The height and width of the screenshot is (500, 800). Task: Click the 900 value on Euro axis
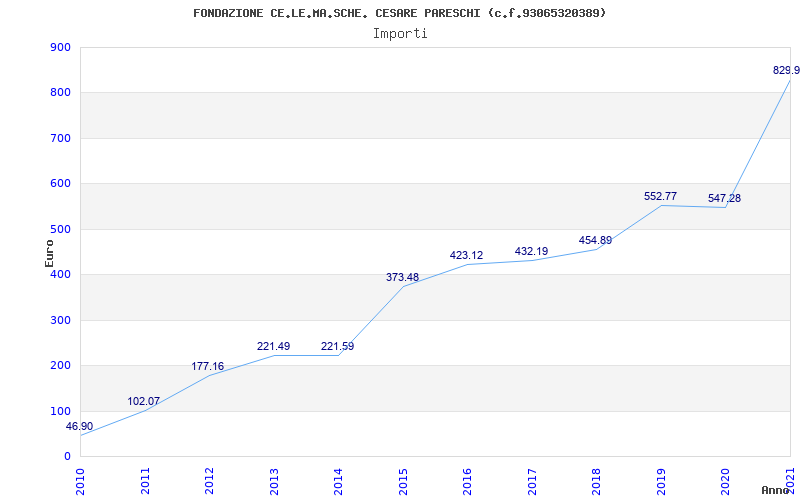point(60,47)
